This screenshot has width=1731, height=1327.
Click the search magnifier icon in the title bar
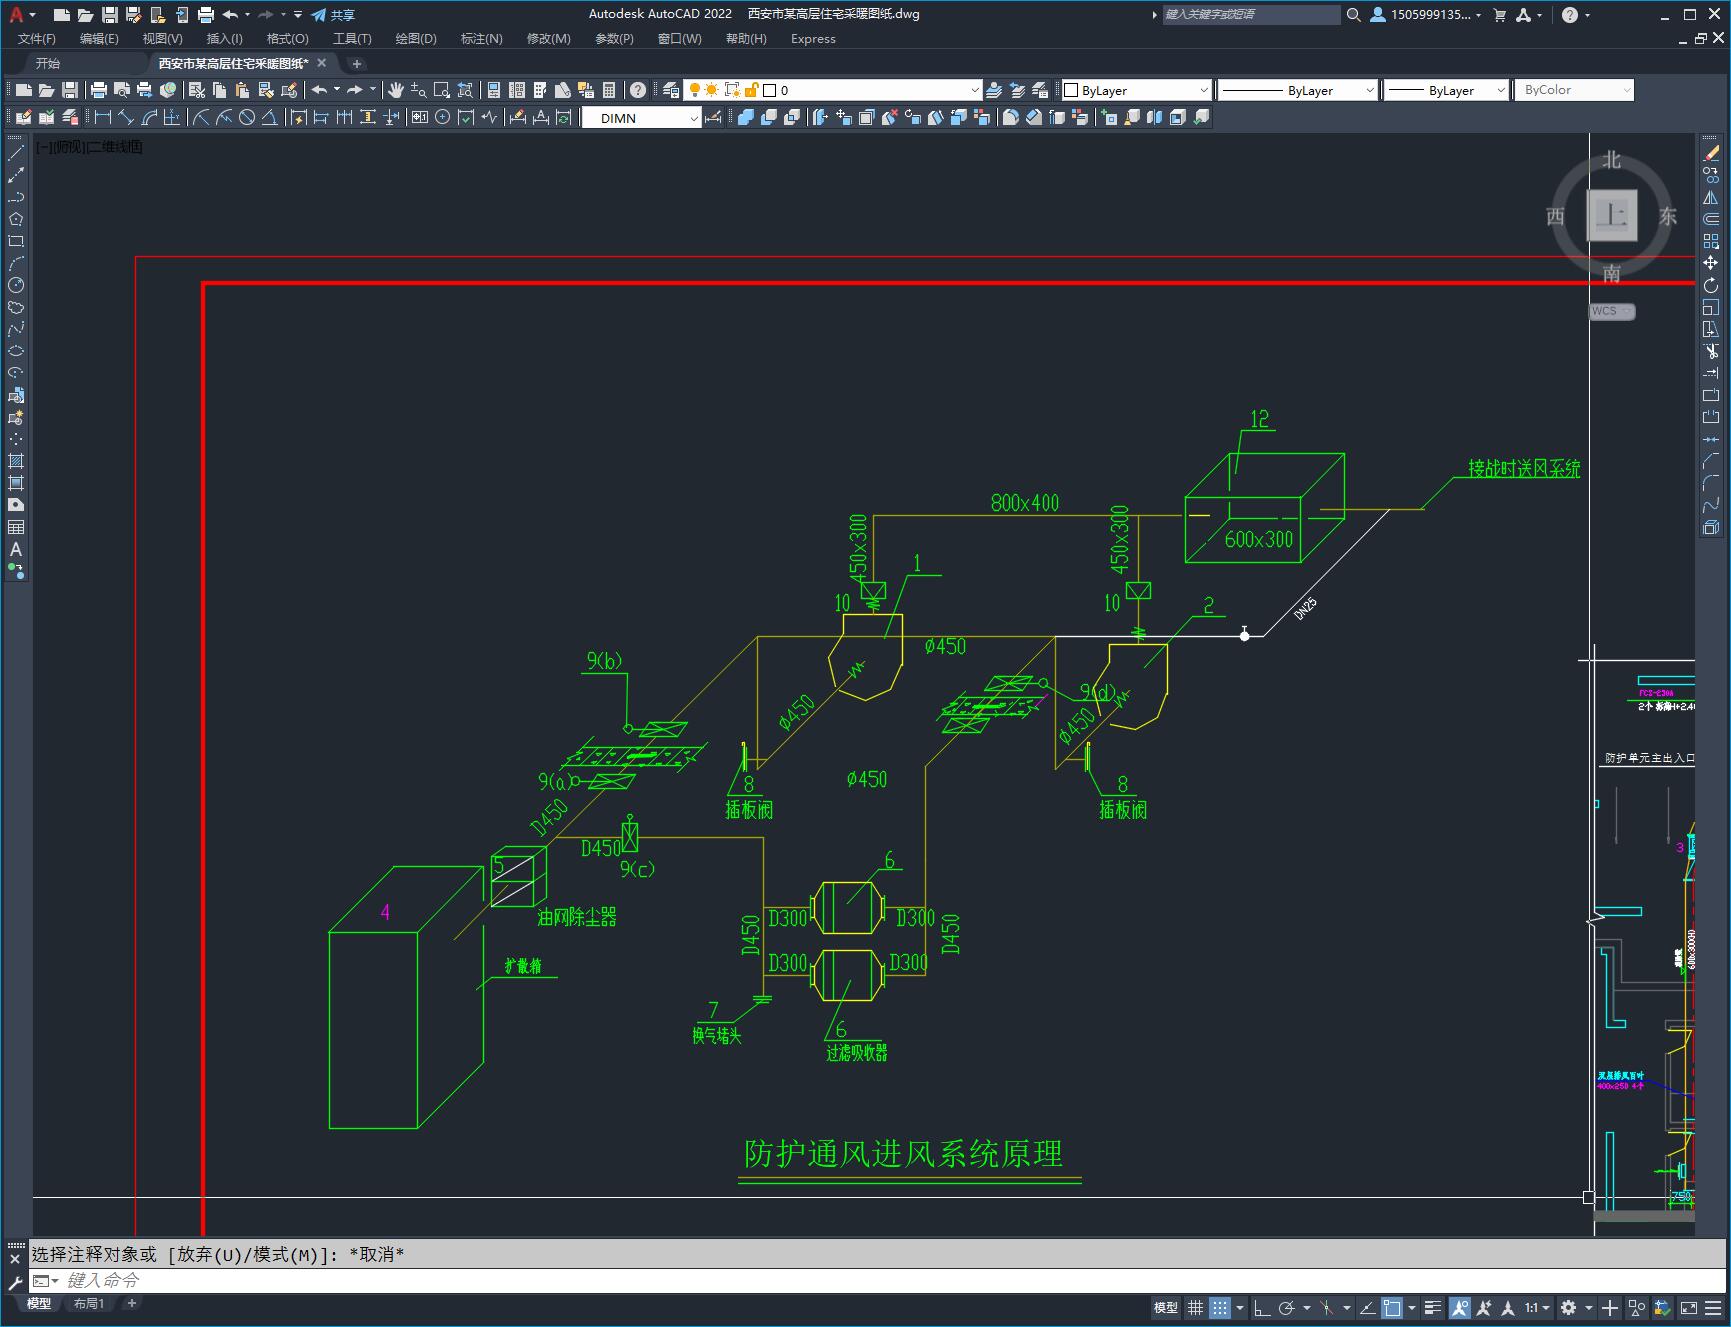1354,14
